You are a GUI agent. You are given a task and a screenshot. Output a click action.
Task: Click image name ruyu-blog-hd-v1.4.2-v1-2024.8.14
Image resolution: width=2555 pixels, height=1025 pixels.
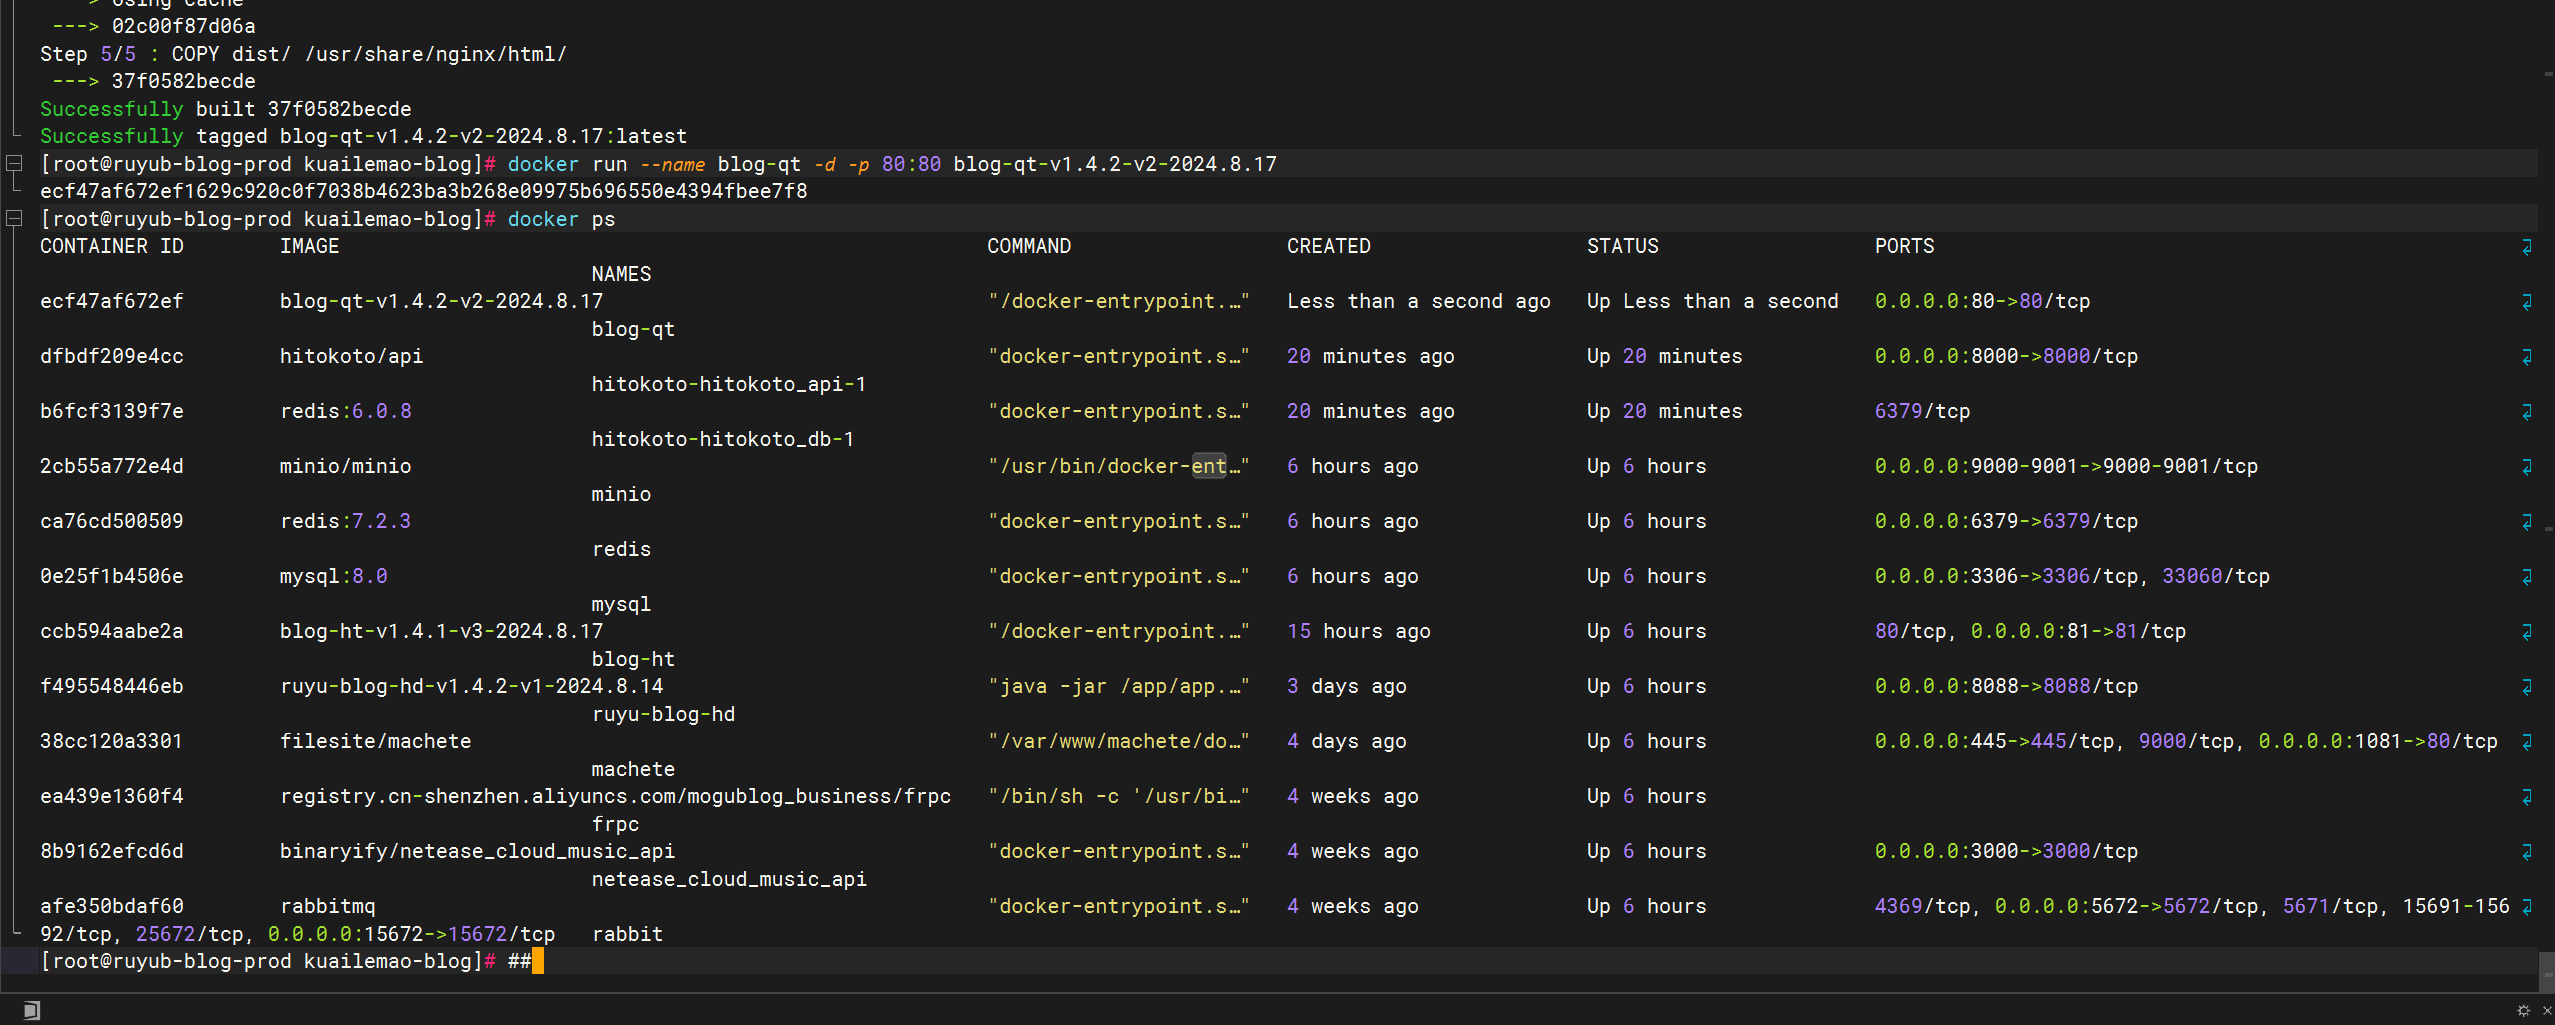[471, 686]
